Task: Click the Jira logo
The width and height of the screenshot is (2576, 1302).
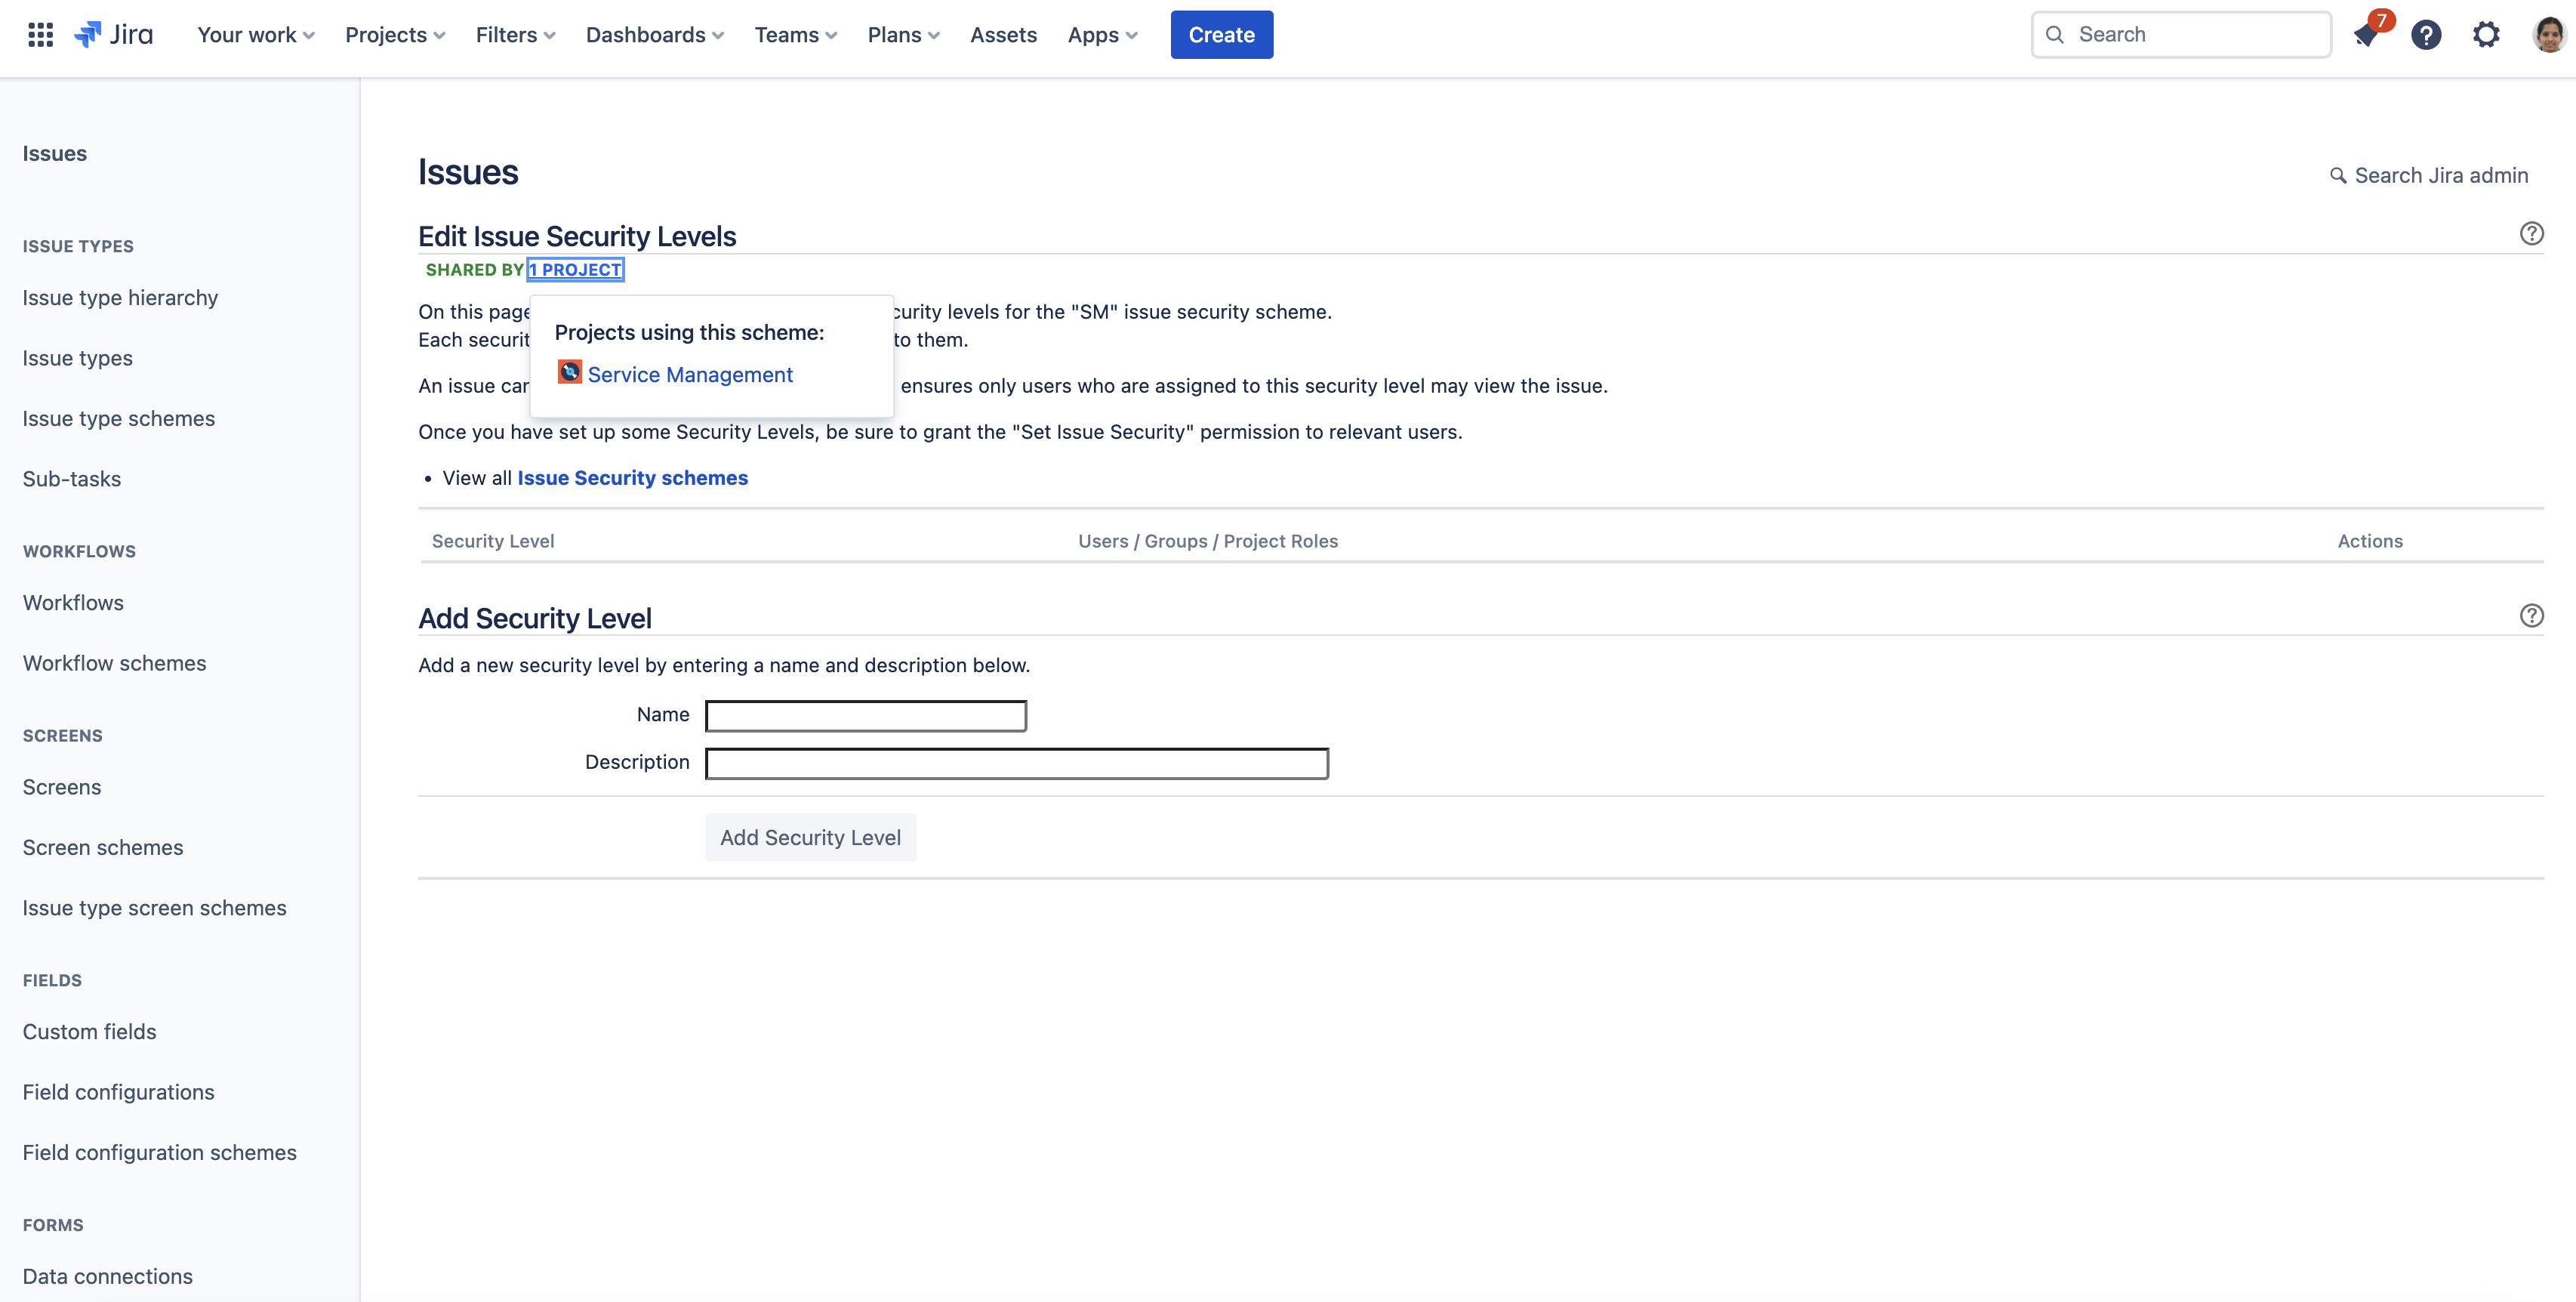Action: coord(114,35)
